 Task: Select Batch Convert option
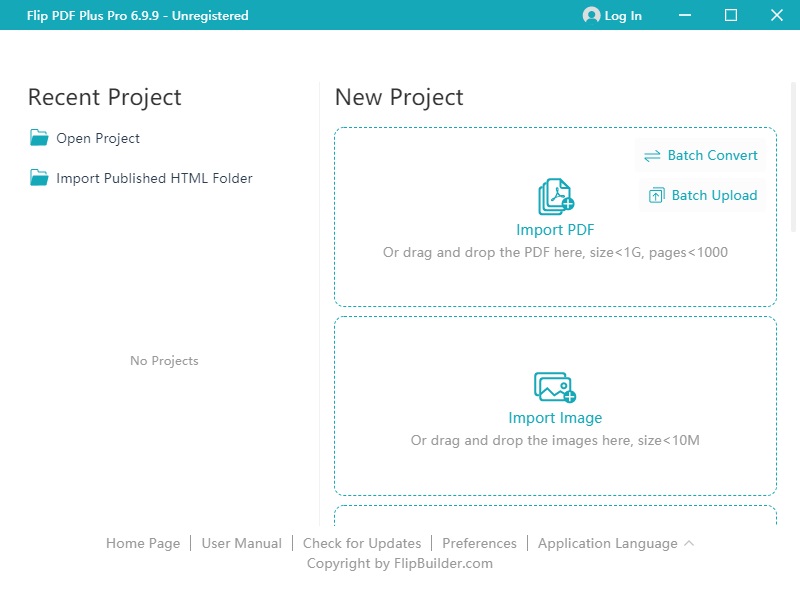point(701,155)
